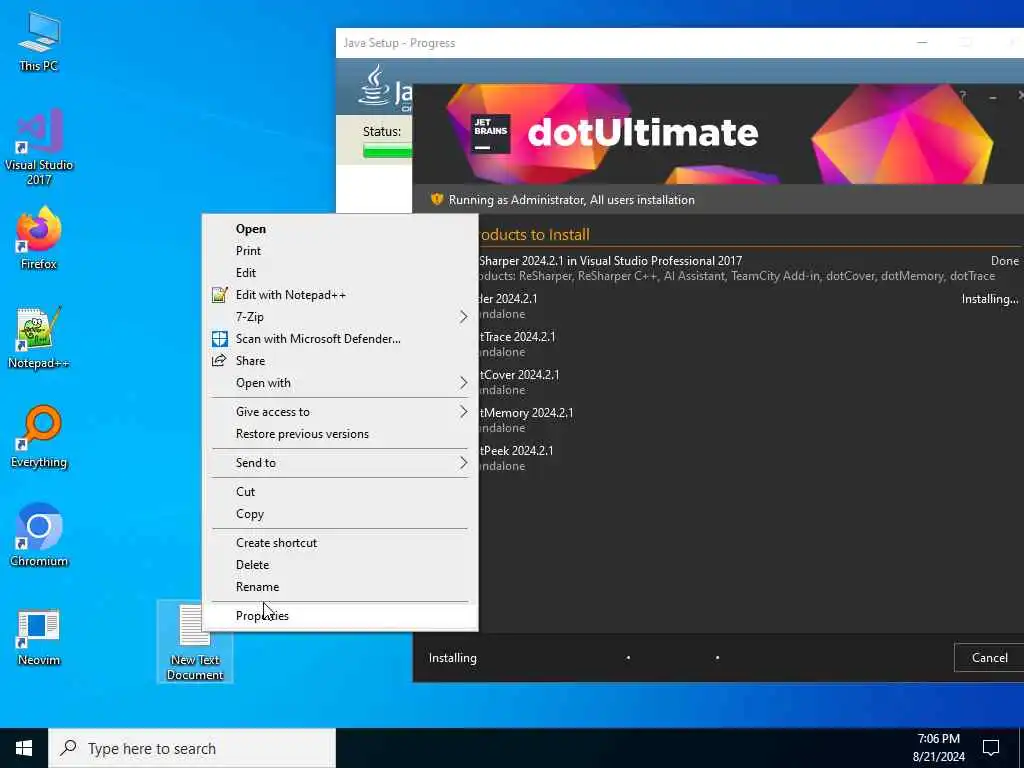Select the Notepad++ desktop shortcut
1024x768 pixels.
pos(39,338)
